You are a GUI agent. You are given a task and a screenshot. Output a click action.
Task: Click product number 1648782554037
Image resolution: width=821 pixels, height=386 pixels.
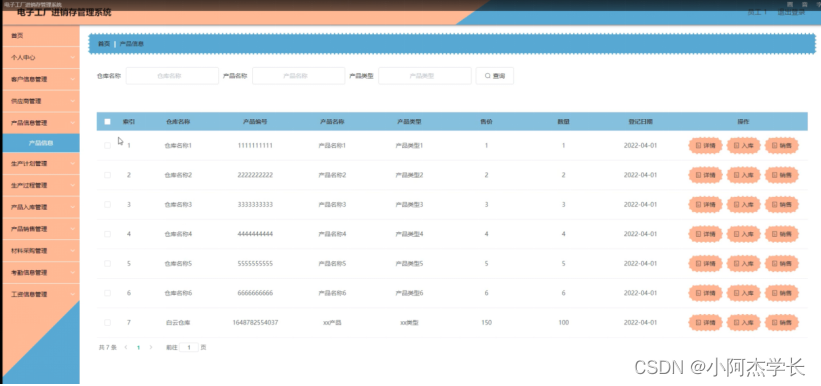click(255, 323)
